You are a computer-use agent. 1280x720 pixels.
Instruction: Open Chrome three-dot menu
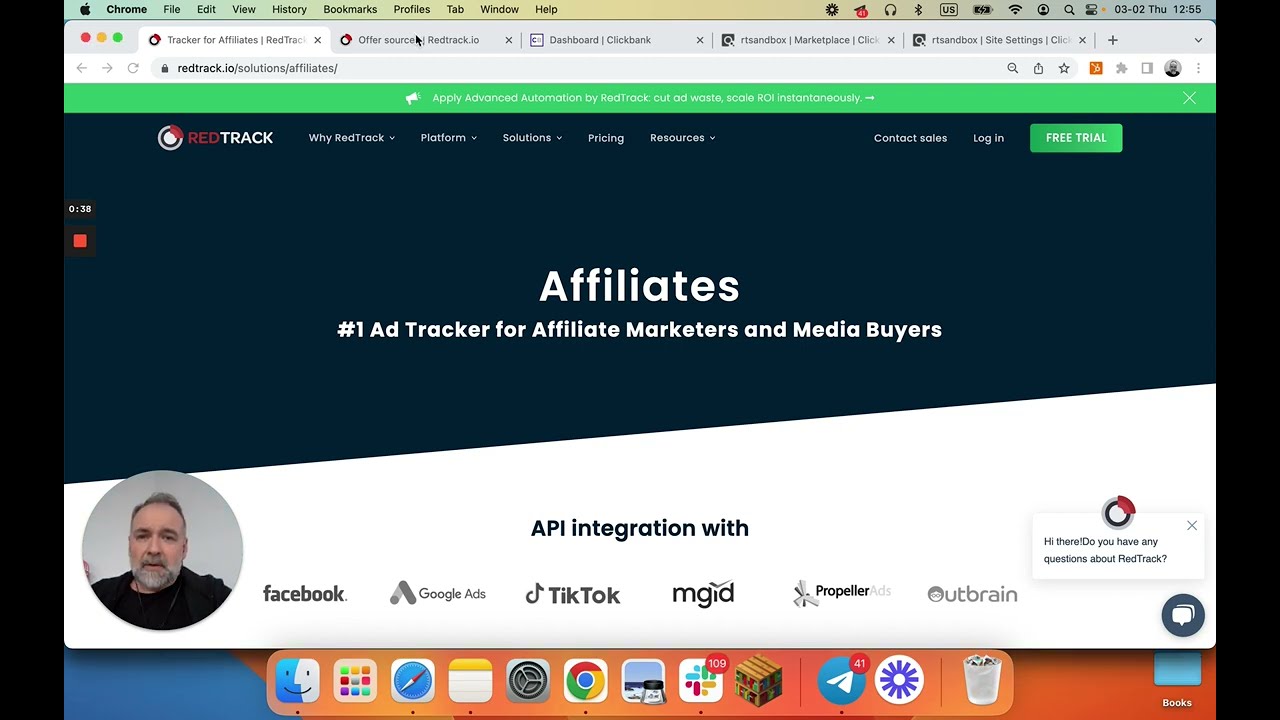pos(1198,68)
